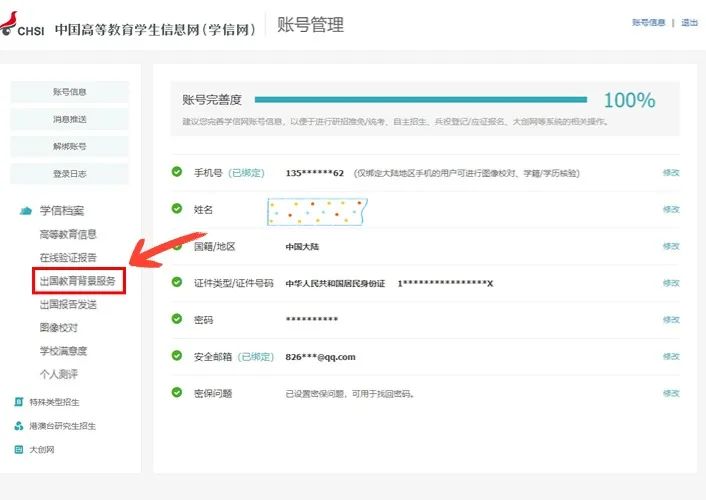This screenshot has height=500, width=706.
Task: Click the email 826***@qq.com
Action: point(320,357)
